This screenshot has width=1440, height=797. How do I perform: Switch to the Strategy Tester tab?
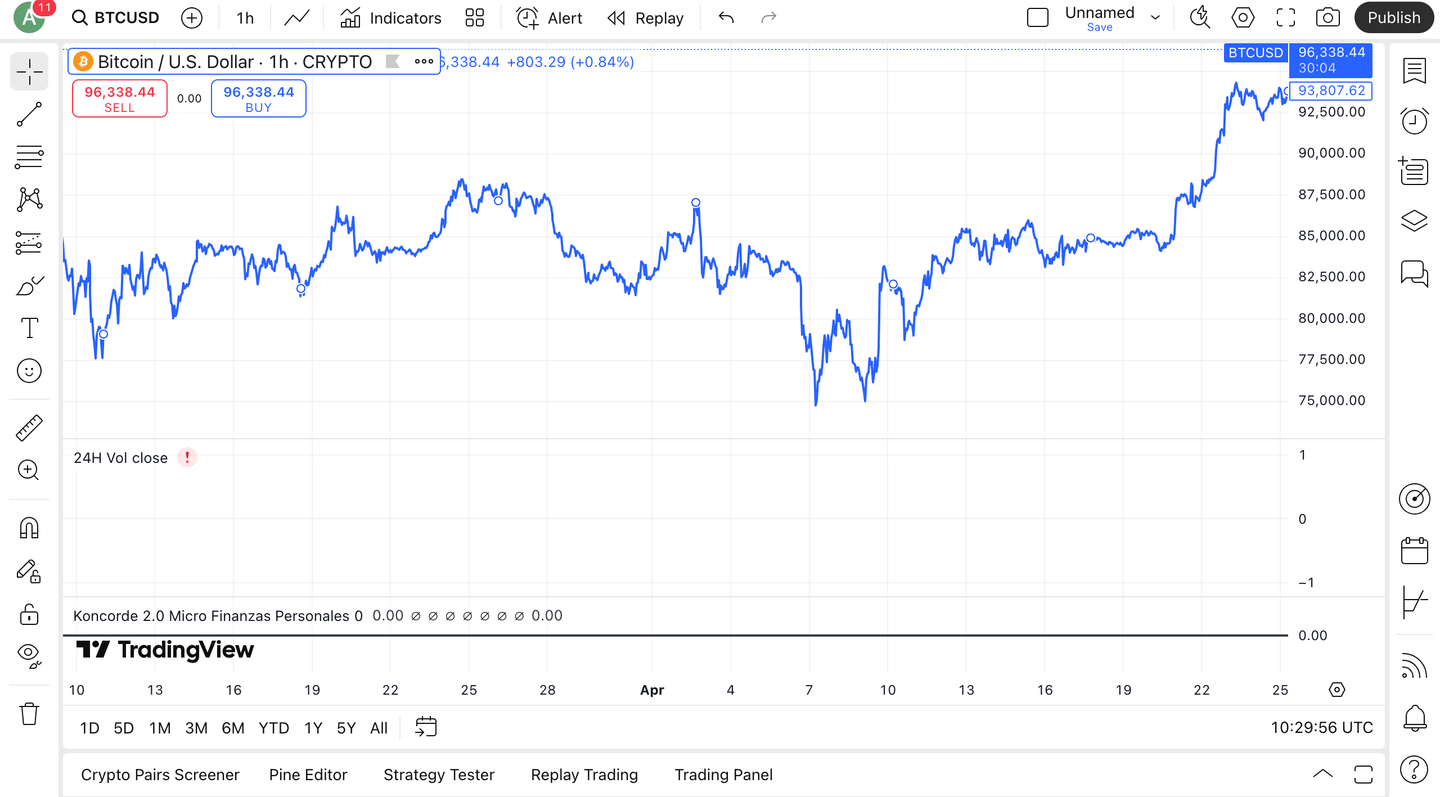click(x=439, y=775)
